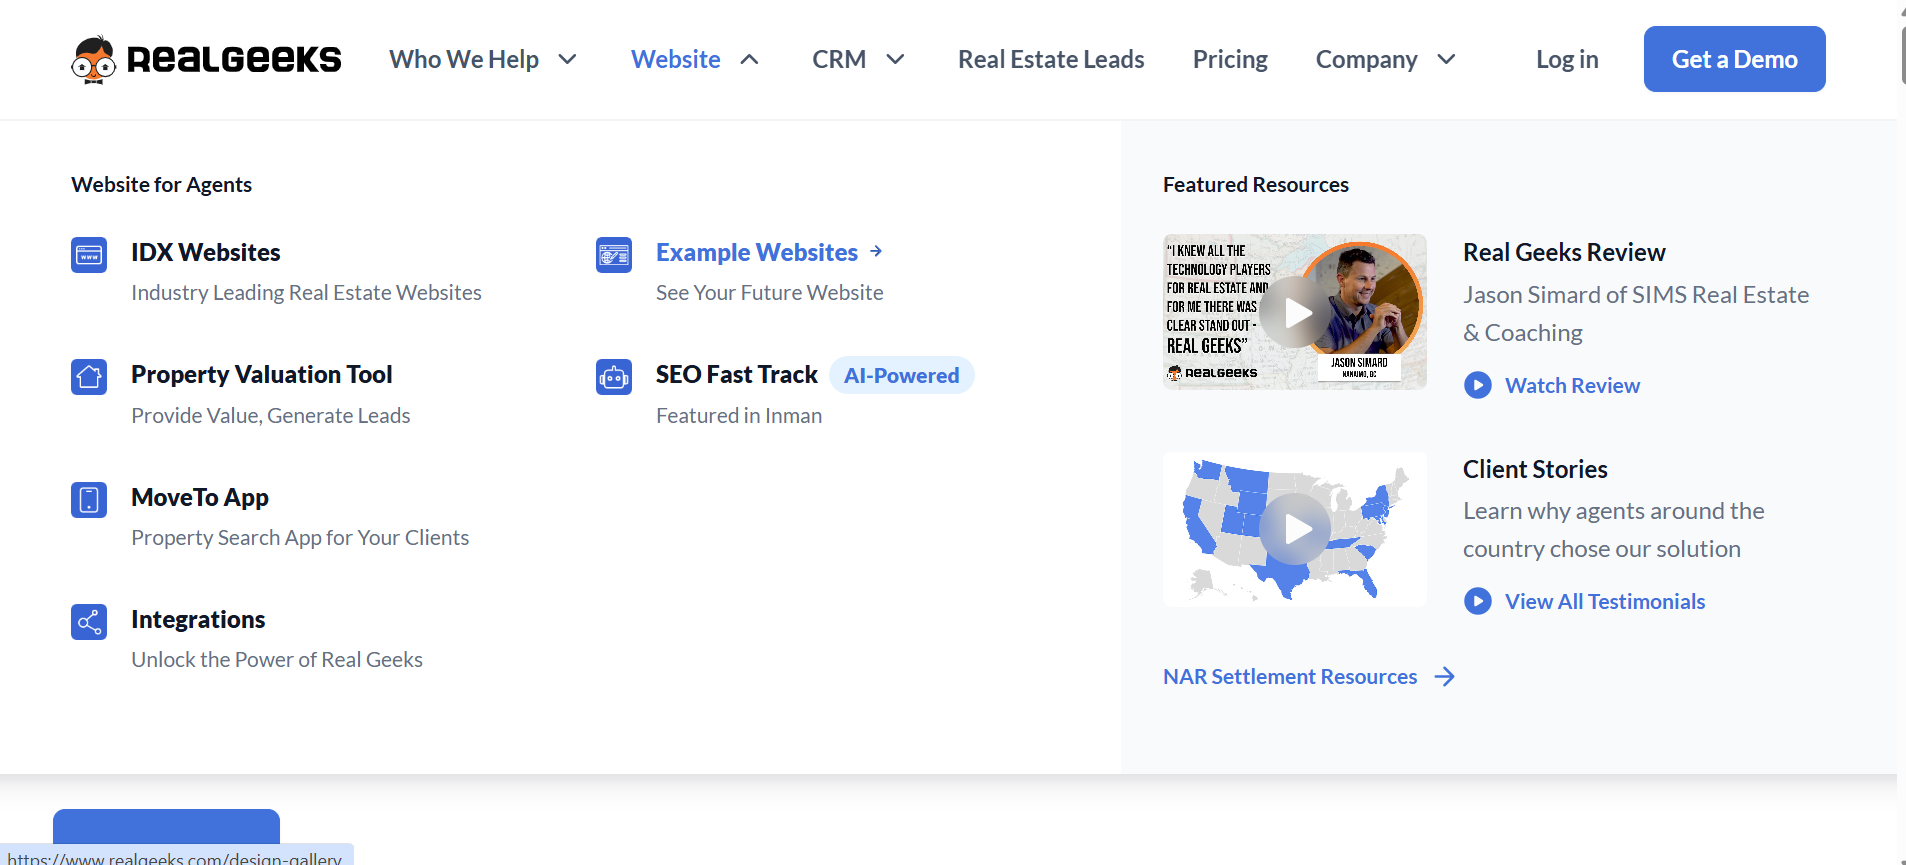This screenshot has height=865, width=1906.
Task: Open the Who We Help menu
Action: point(464,59)
